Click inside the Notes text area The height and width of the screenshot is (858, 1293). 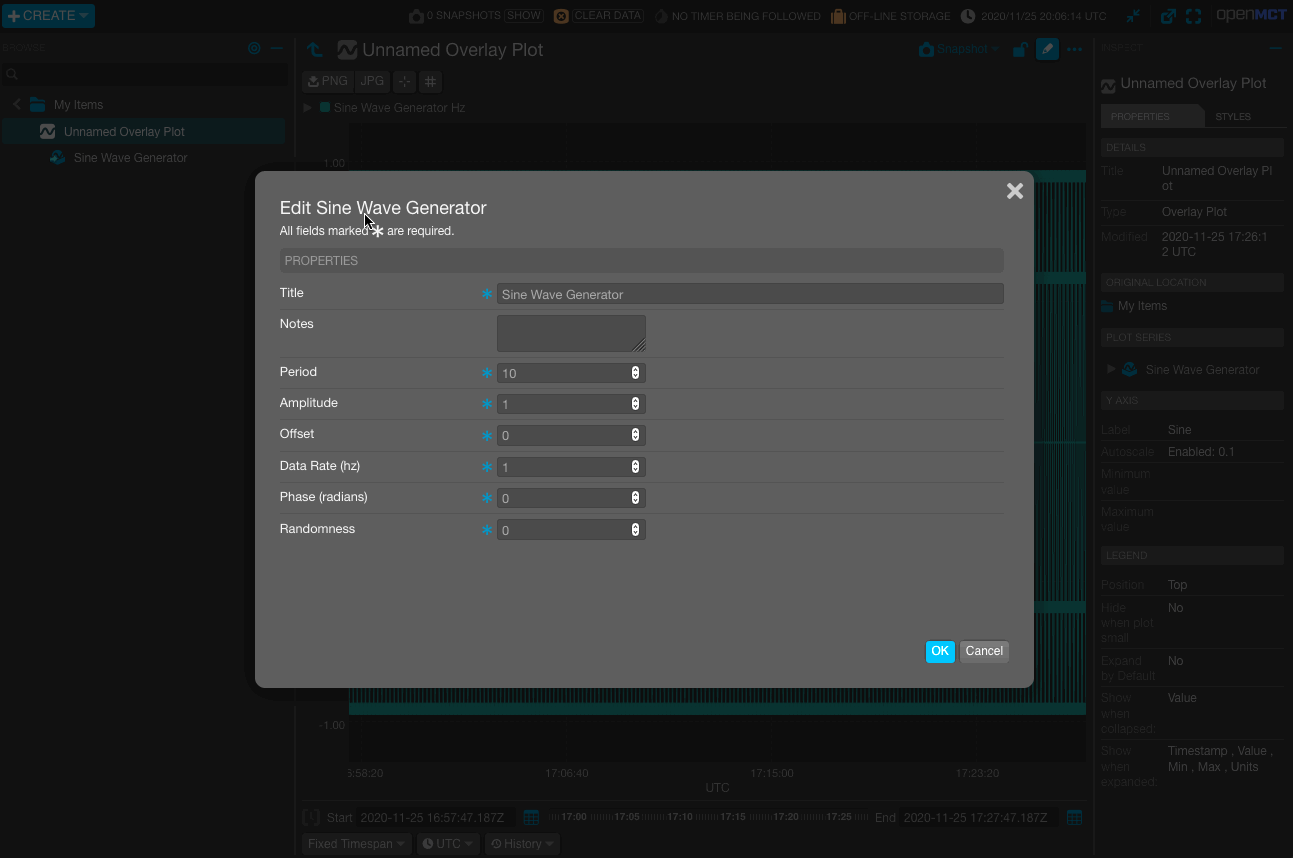571,333
